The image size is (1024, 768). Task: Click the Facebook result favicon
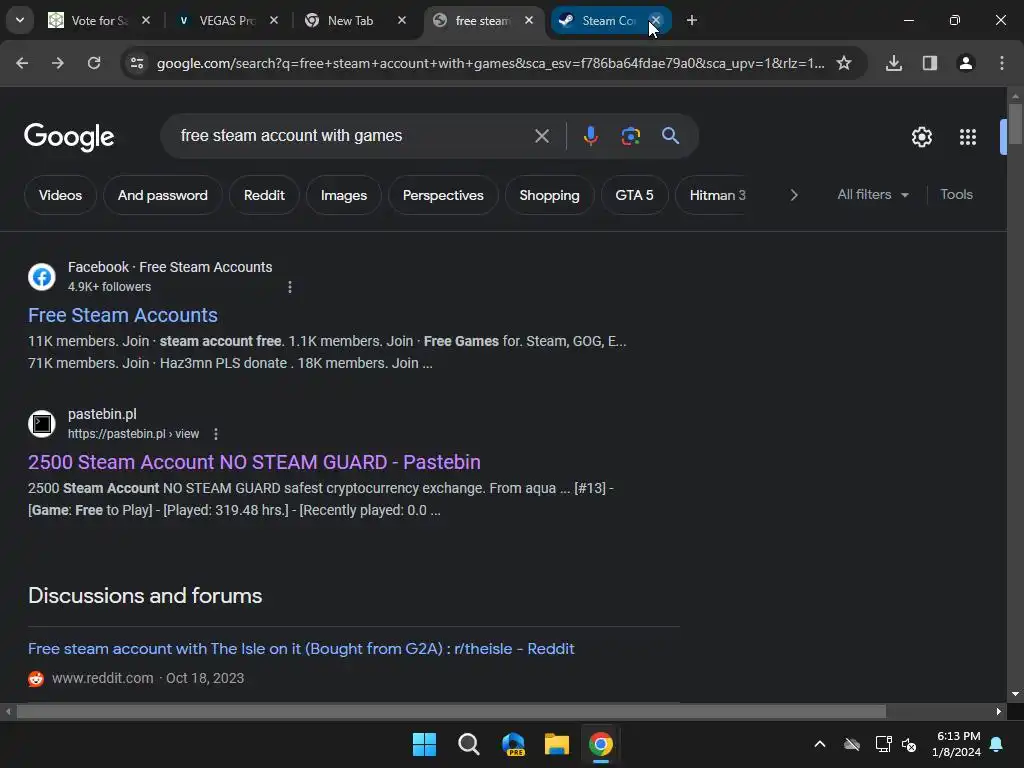pyautogui.click(x=42, y=277)
